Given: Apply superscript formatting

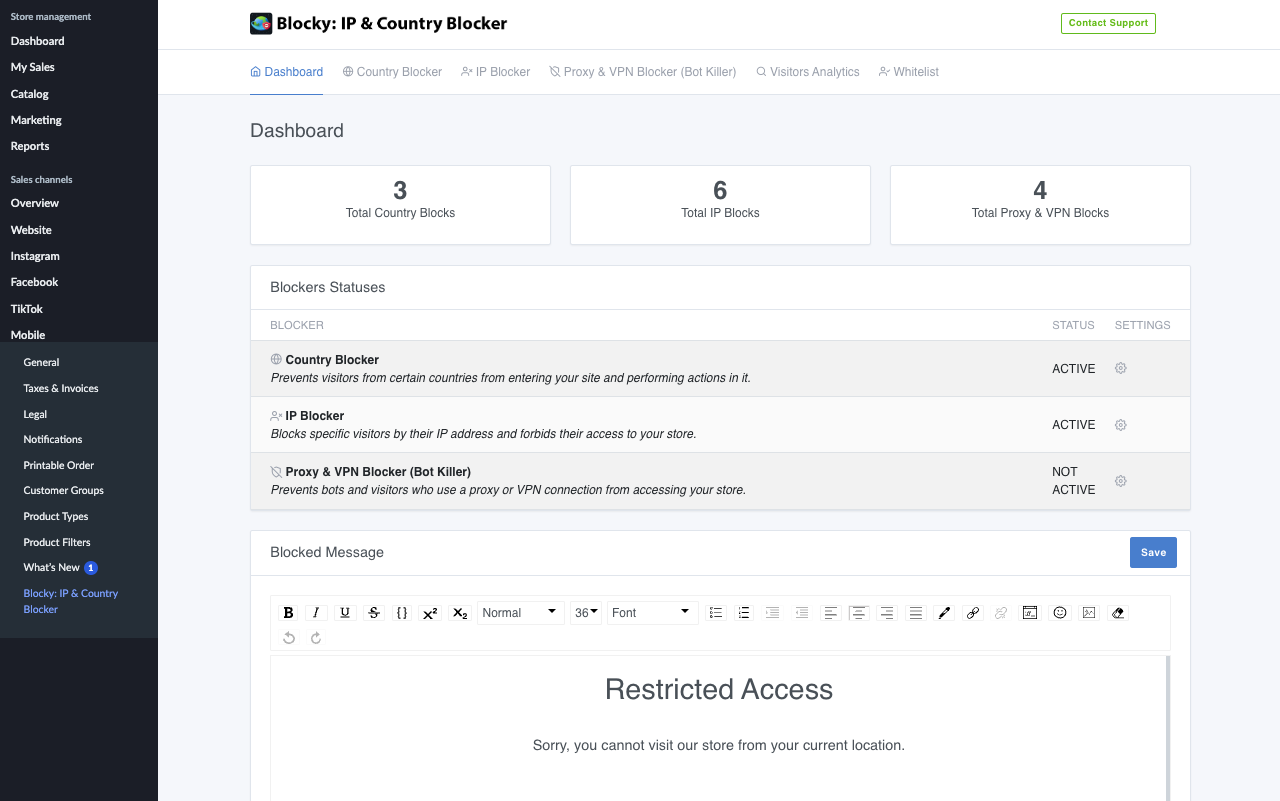Looking at the screenshot, I should [x=430, y=613].
